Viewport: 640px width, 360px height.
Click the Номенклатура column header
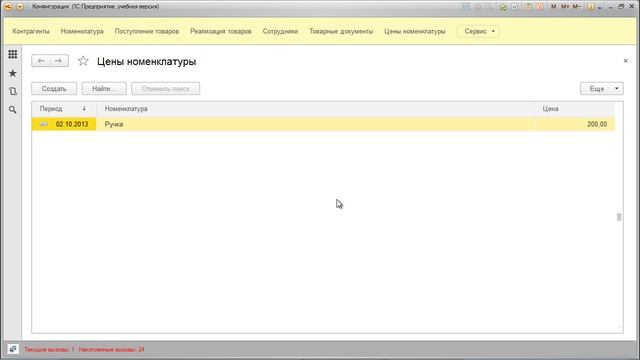315,109
